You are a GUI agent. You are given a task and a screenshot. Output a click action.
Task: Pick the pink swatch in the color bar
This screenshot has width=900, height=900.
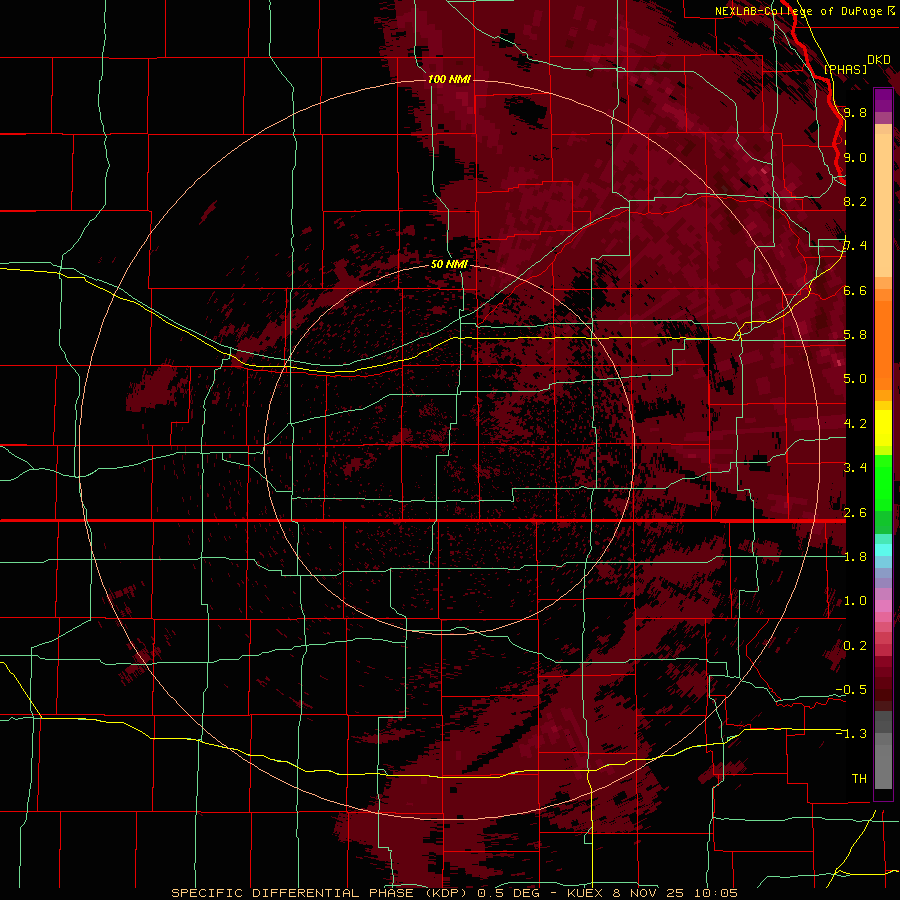pyautogui.click(x=883, y=606)
